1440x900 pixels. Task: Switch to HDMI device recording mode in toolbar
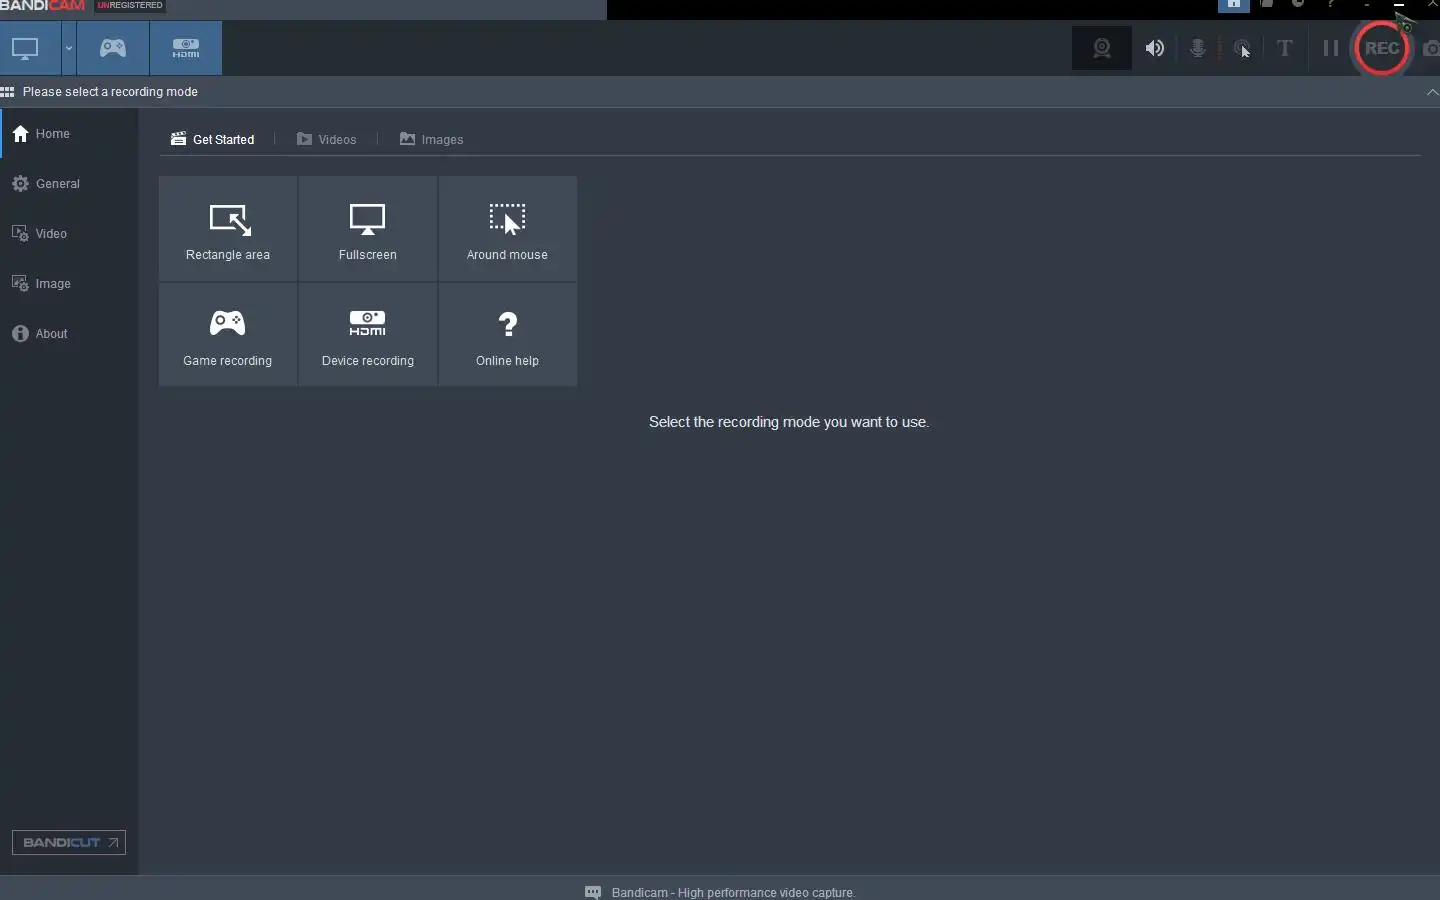click(x=186, y=48)
